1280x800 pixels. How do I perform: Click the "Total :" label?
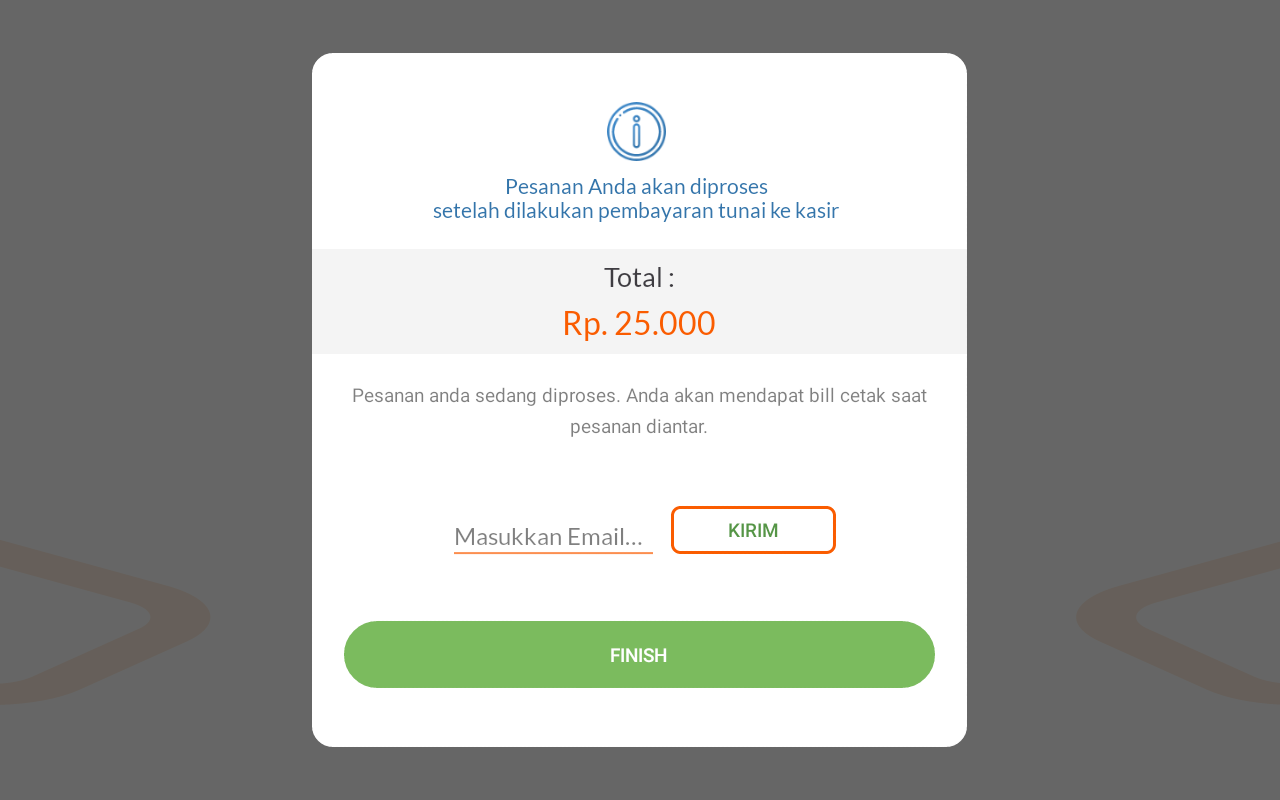tap(639, 277)
